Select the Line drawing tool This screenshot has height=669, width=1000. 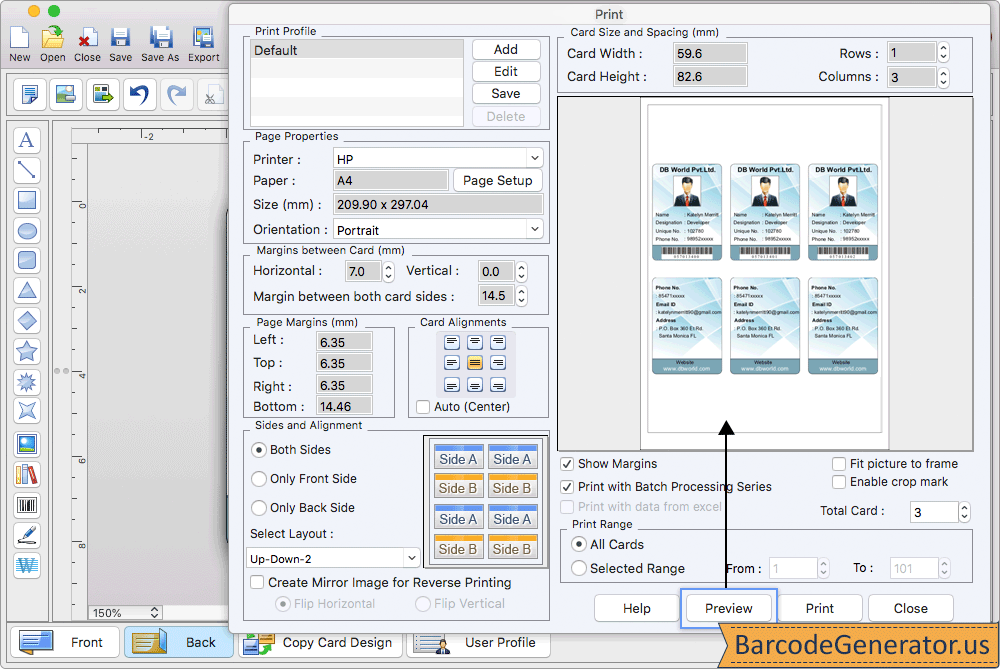coord(27,170)
